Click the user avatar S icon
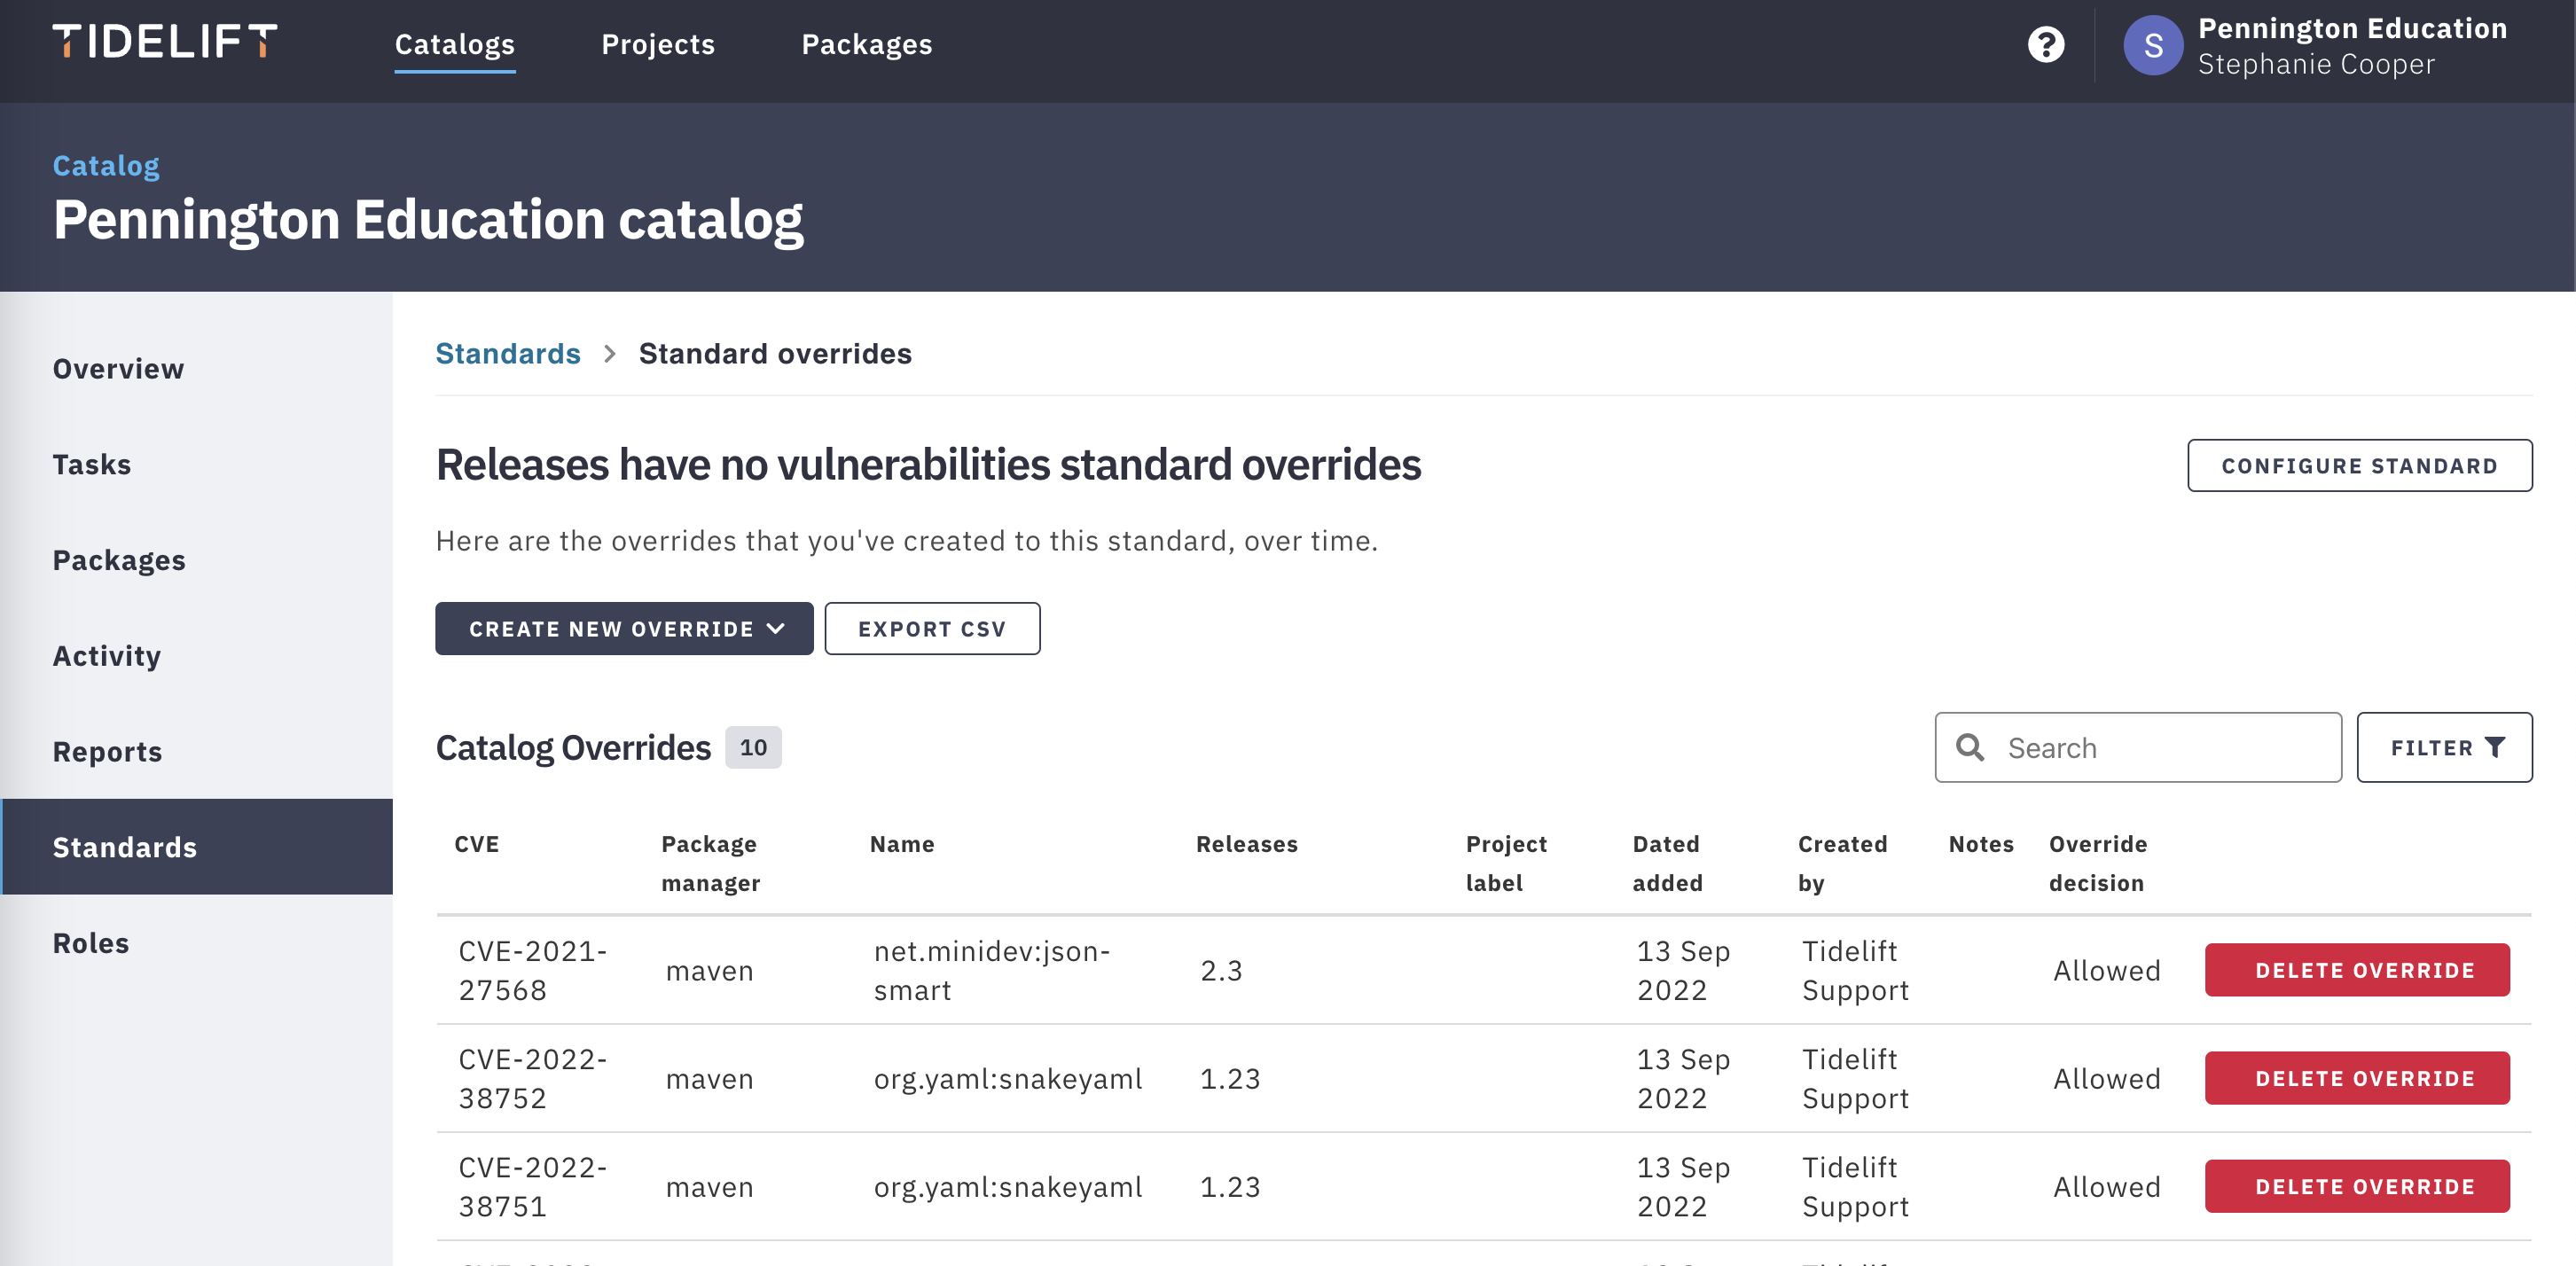 tap(2152, 45)
